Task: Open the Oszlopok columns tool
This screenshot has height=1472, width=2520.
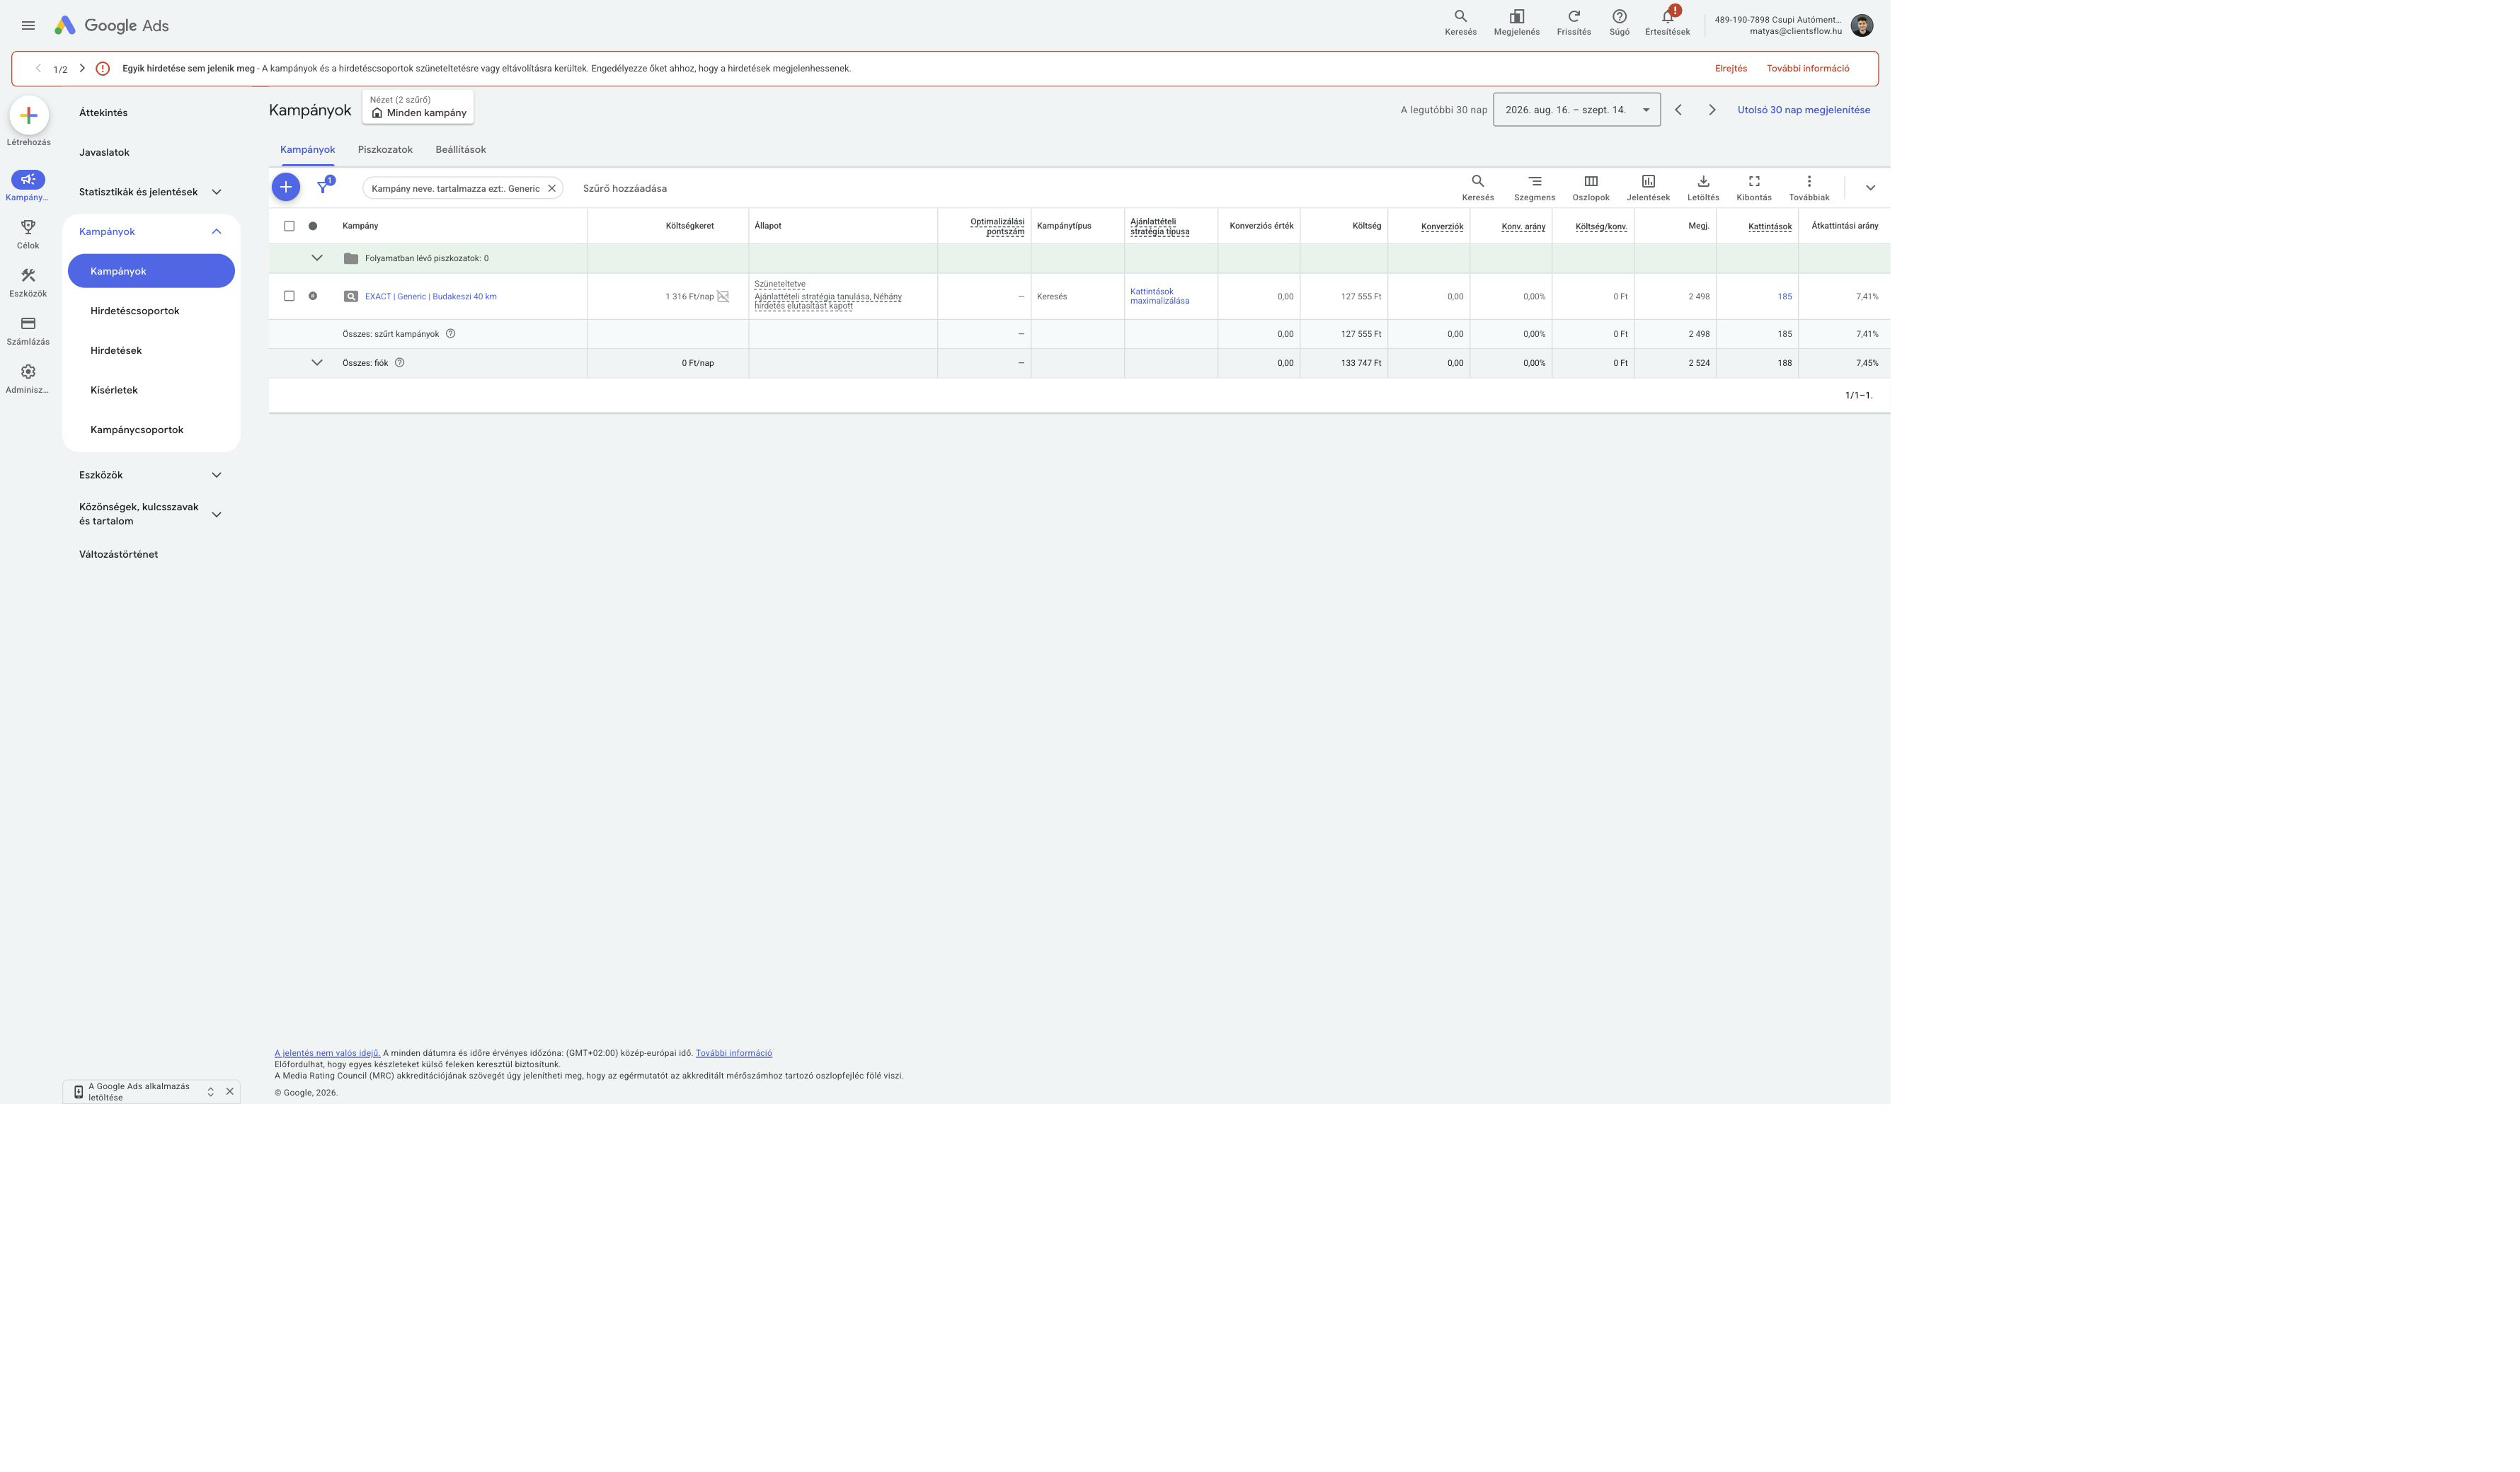Action: click(1590, 187)
